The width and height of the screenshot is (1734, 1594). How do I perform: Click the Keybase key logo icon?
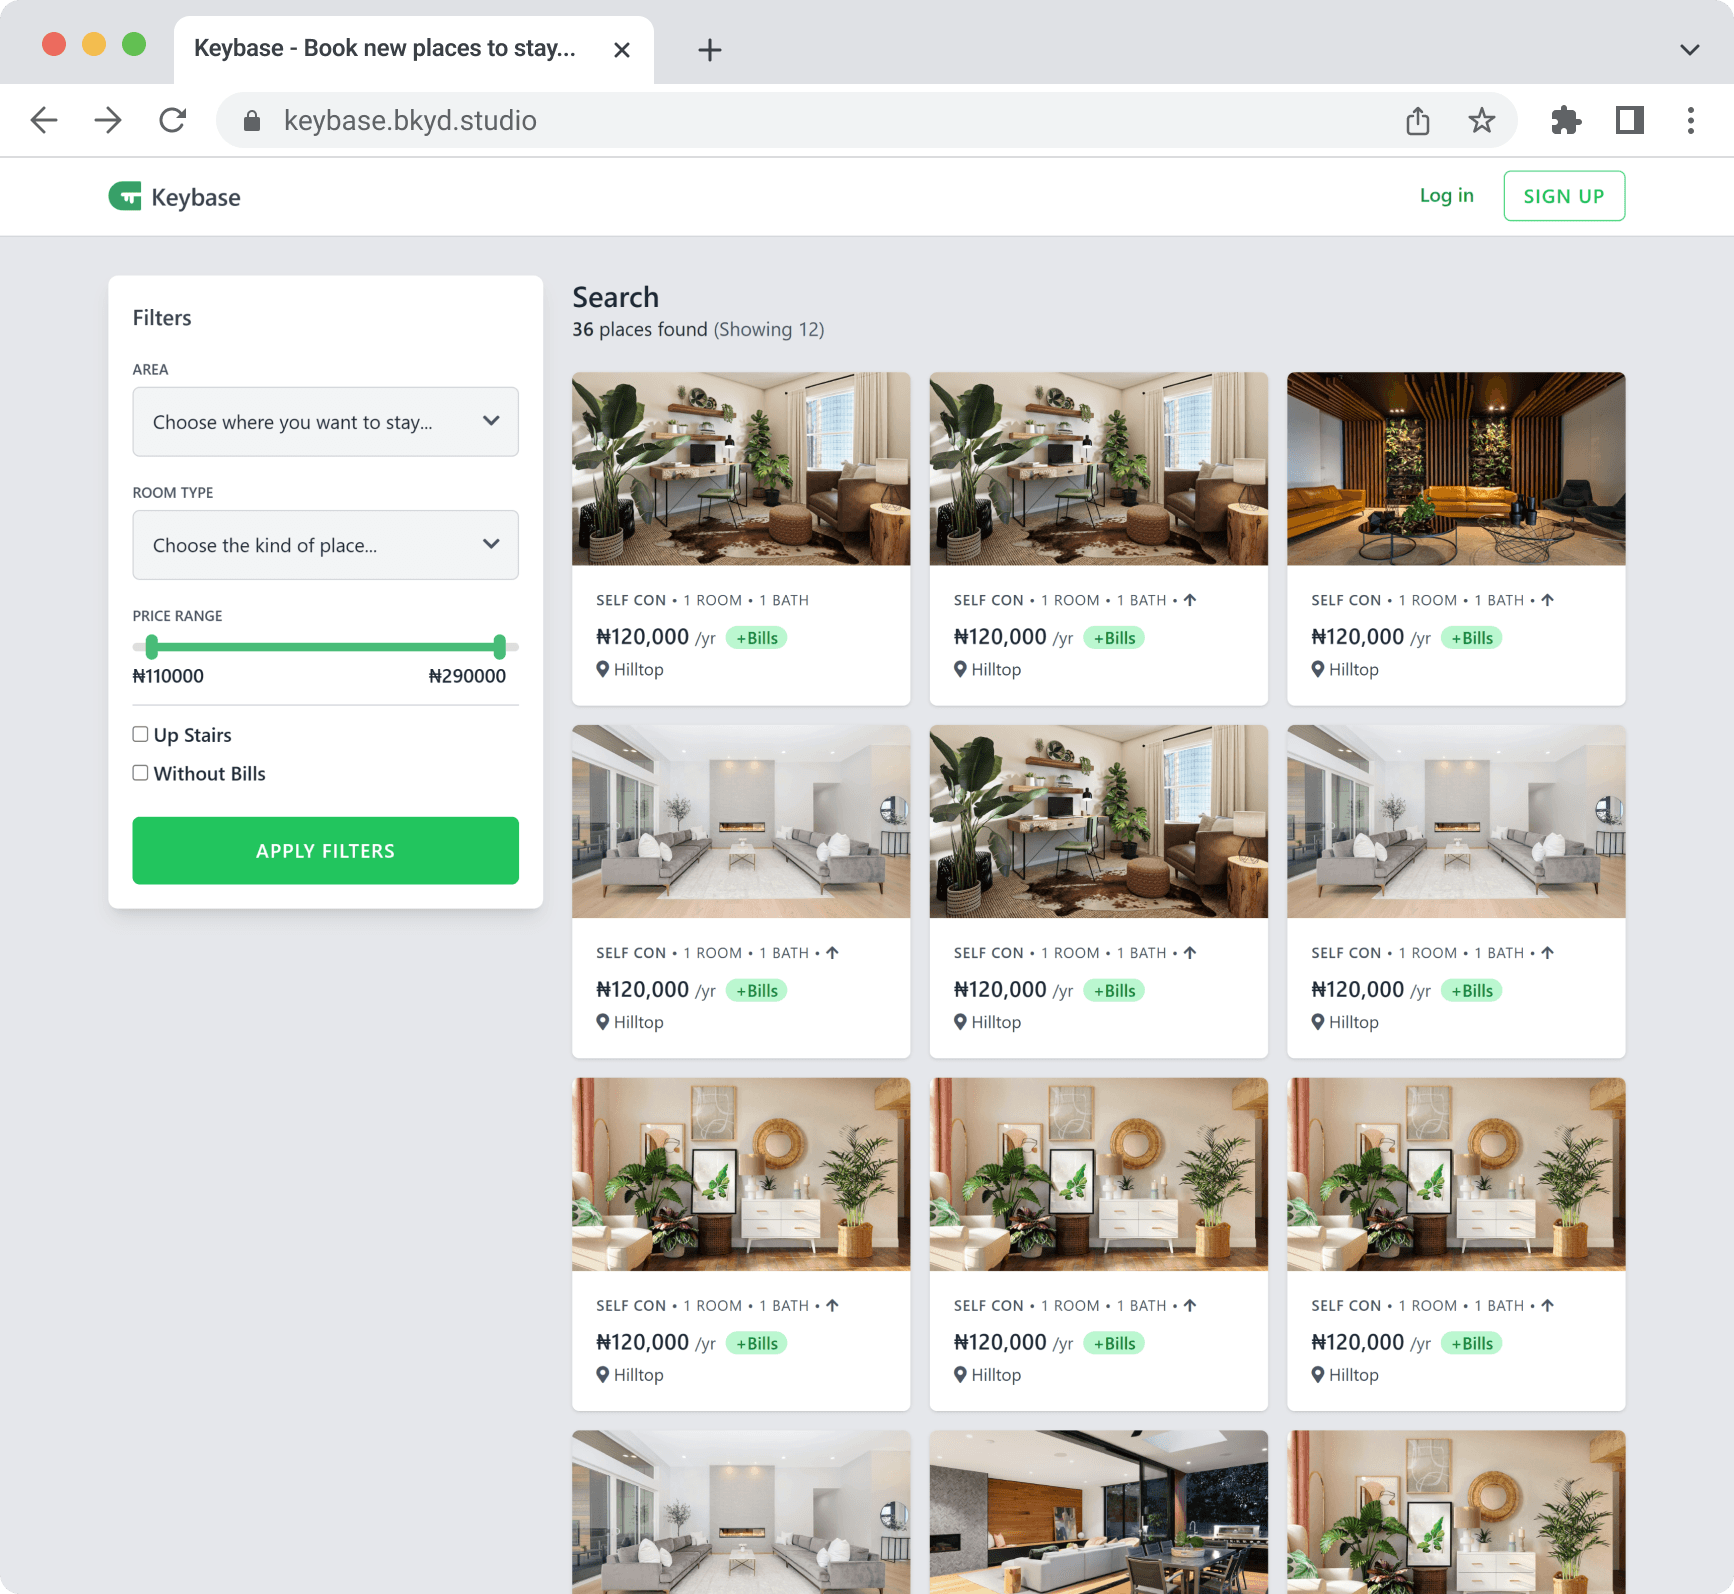[x=125, y=196]
